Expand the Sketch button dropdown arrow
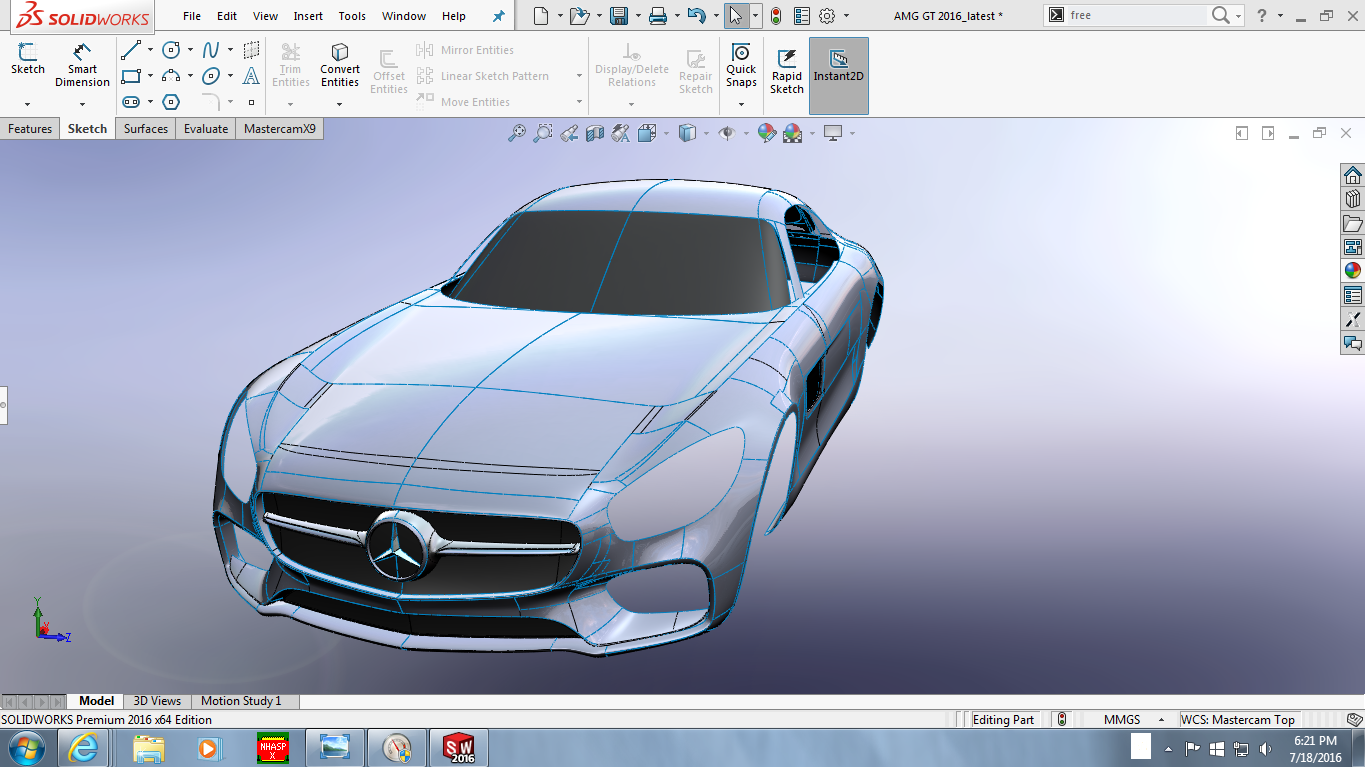 (x=27, y=104)
